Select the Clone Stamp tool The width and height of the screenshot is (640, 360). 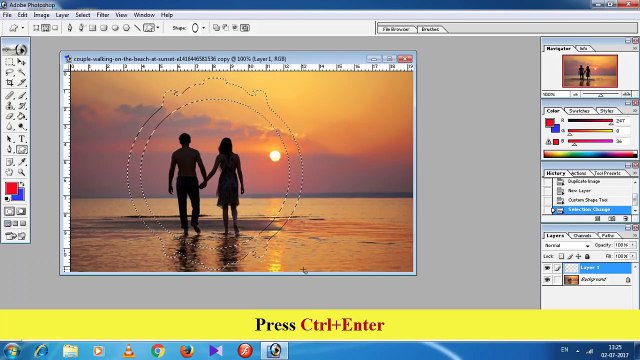coord(9,106)
